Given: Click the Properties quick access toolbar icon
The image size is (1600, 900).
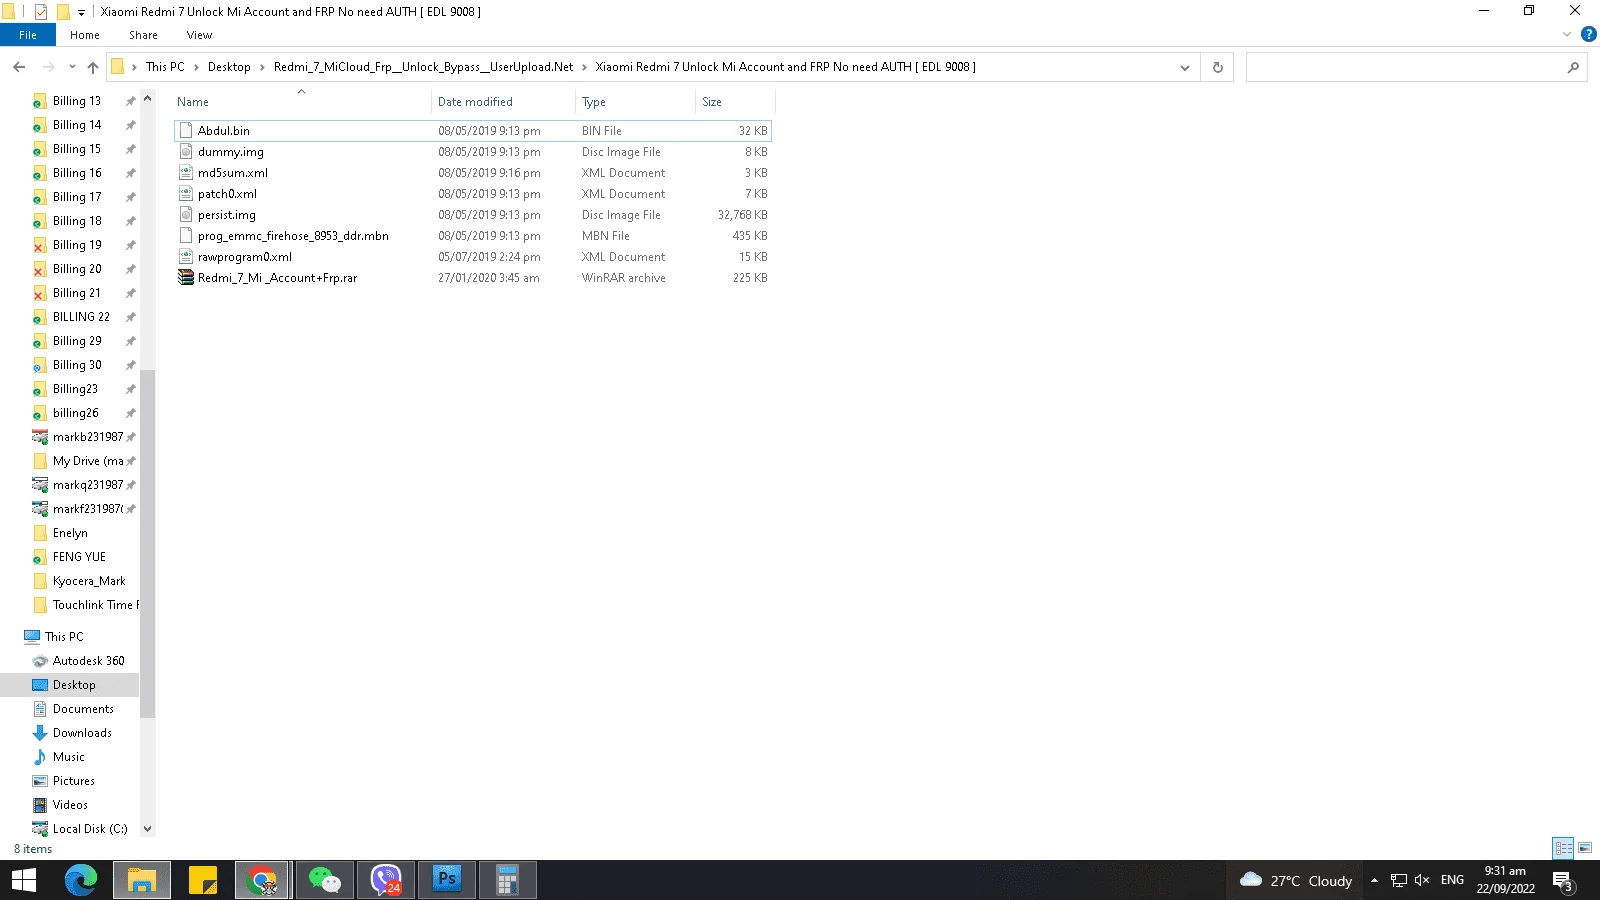Looking at the screenshot, I should pos(41,12).
